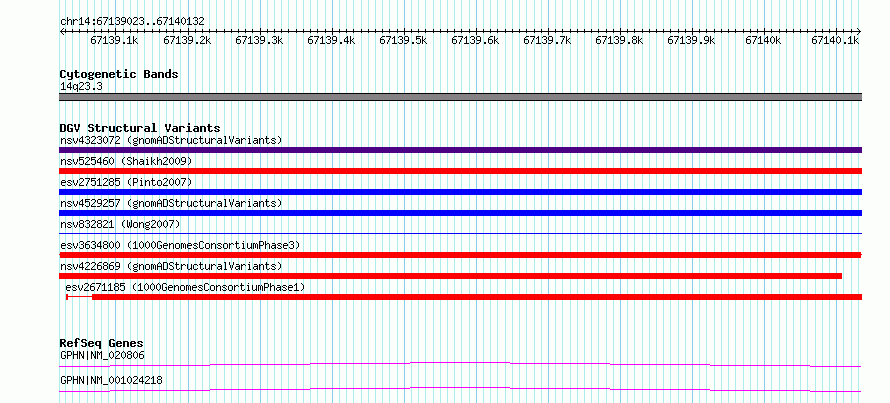Select the gray 14q23.3 cytogenetic band bar
This screenshot has height=403, width=890.
[x=460, y=97]
